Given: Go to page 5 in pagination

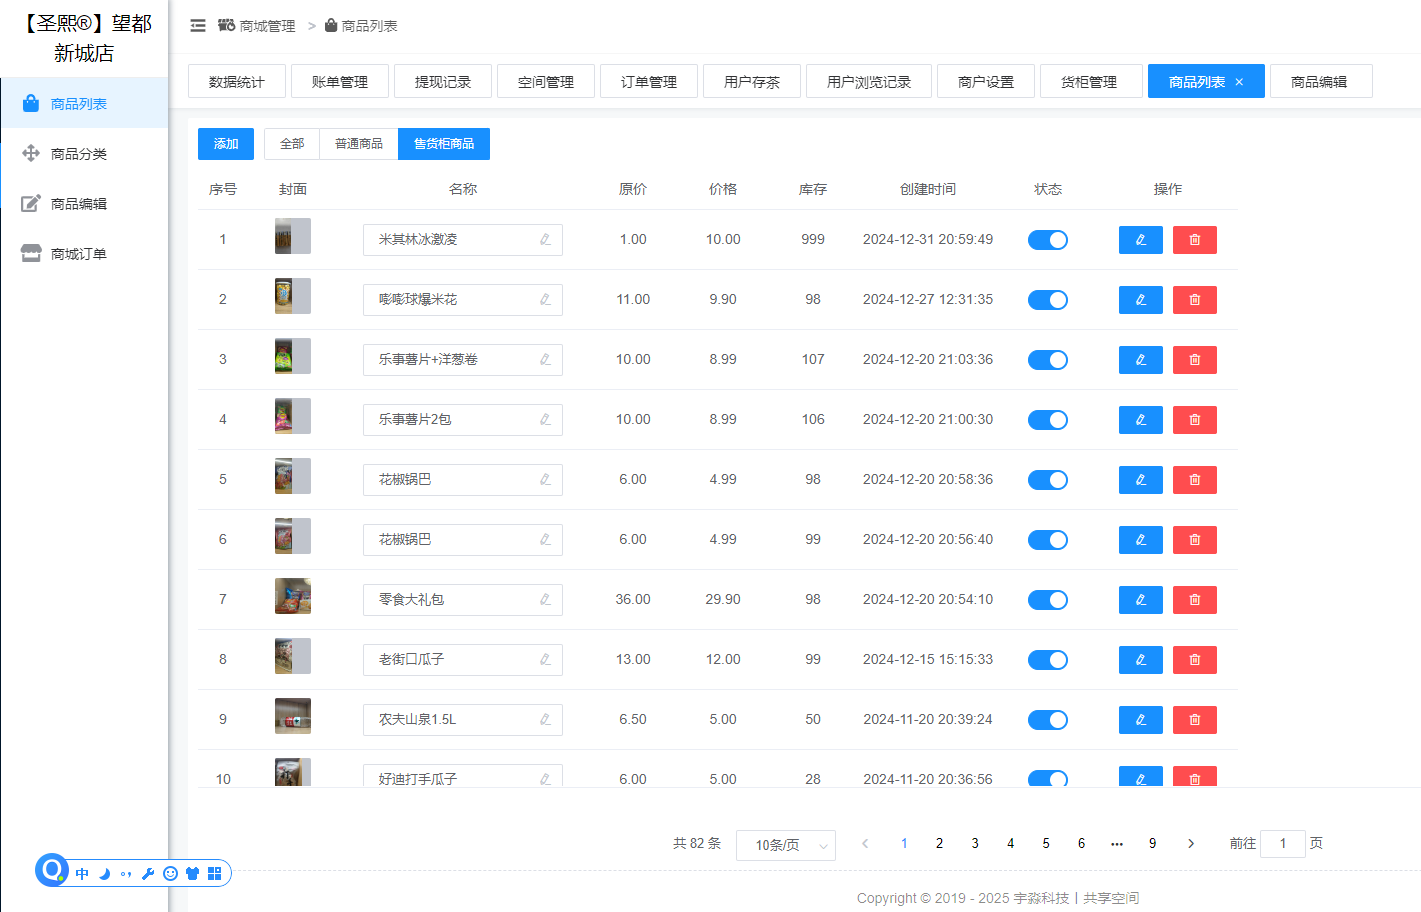Looking at the screenshot, I should [1046, 844].
